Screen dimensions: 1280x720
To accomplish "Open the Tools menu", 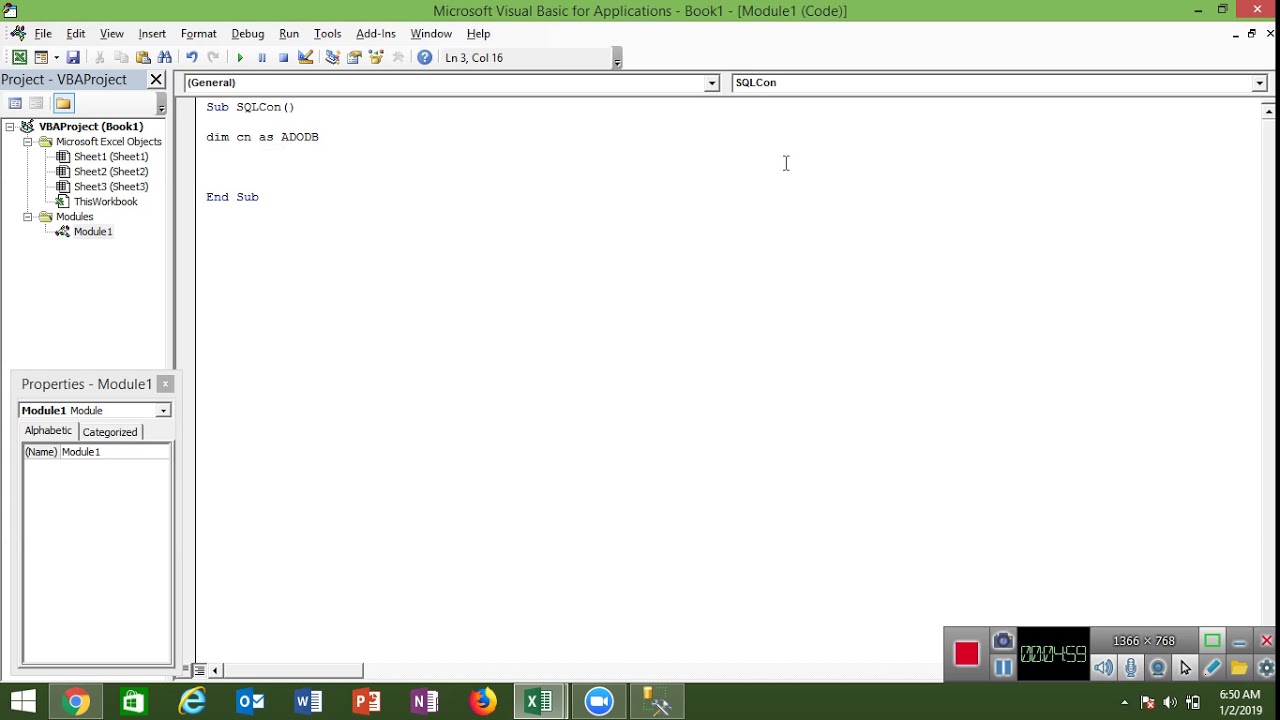I will pyautogui.click(x=327, y=34).
